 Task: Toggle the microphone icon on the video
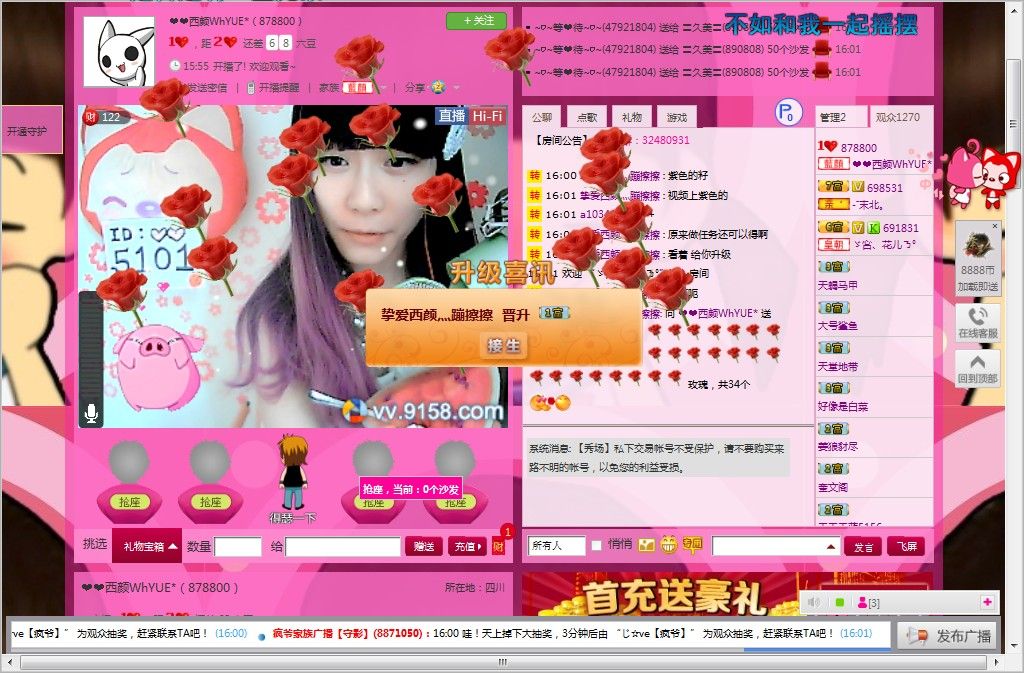[x=91, y=413]
